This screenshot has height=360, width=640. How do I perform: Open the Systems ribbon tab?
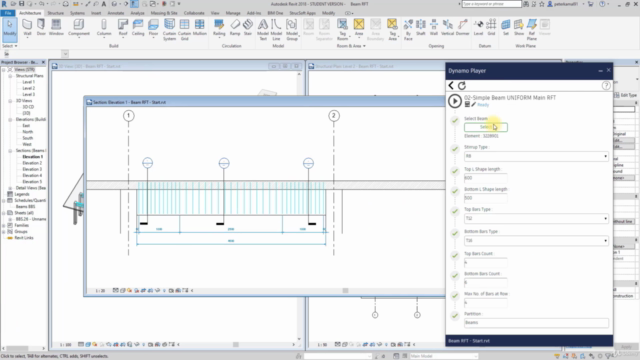[77, 13]
